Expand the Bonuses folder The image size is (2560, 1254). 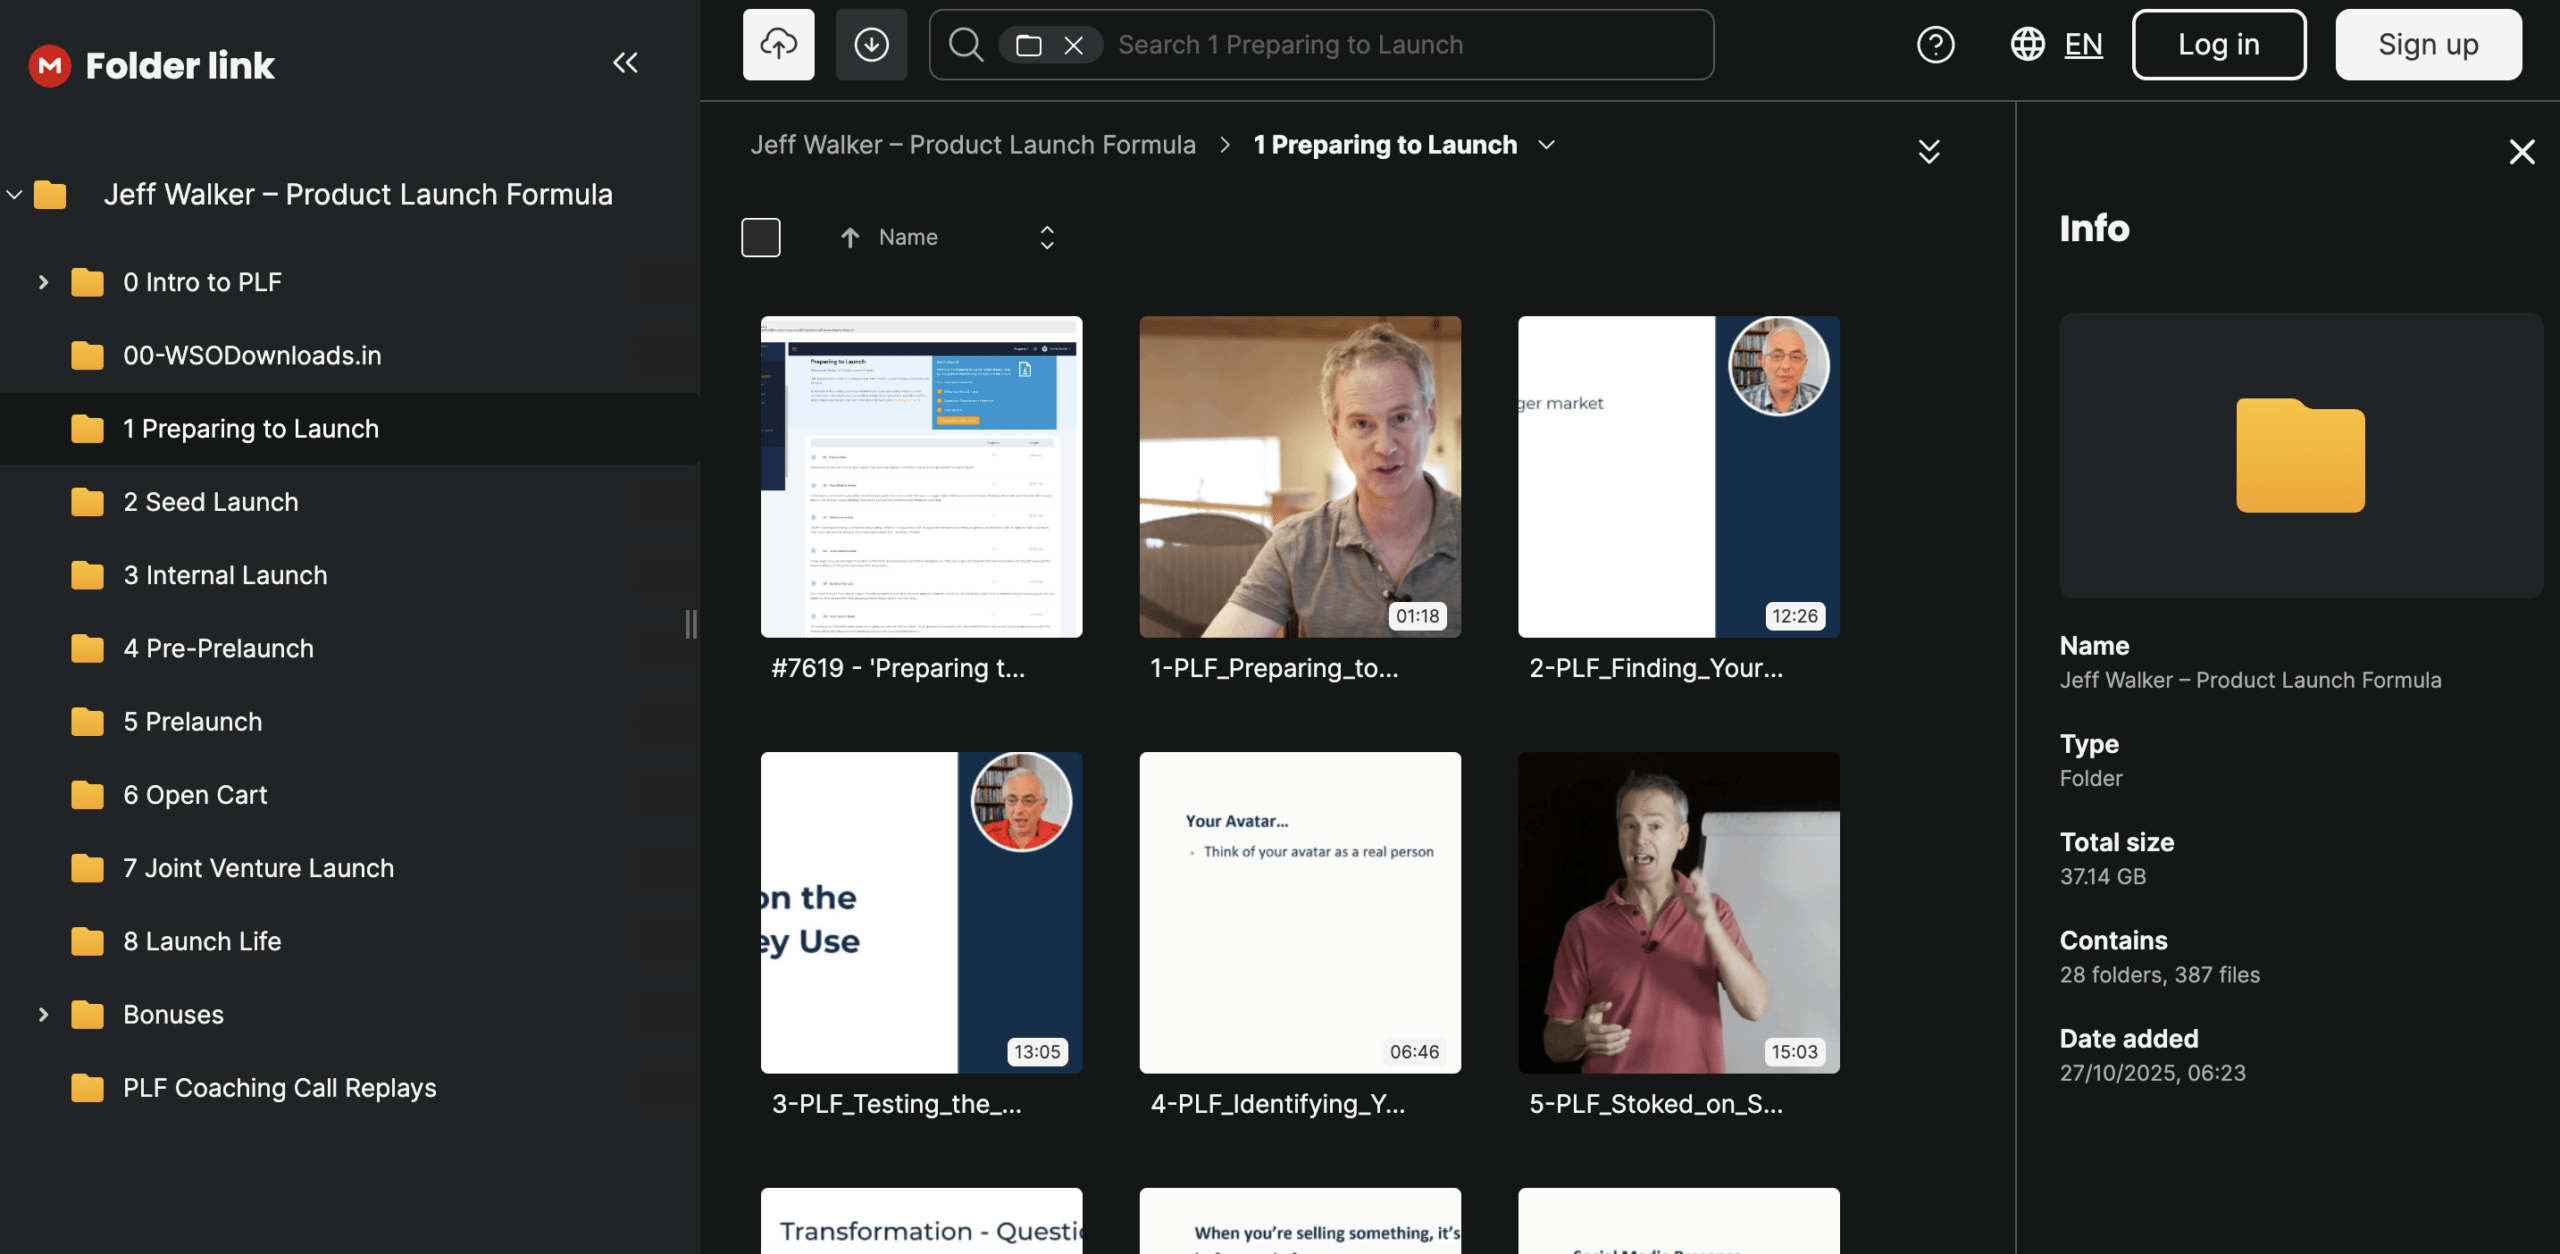click(x=43, y=1015)
